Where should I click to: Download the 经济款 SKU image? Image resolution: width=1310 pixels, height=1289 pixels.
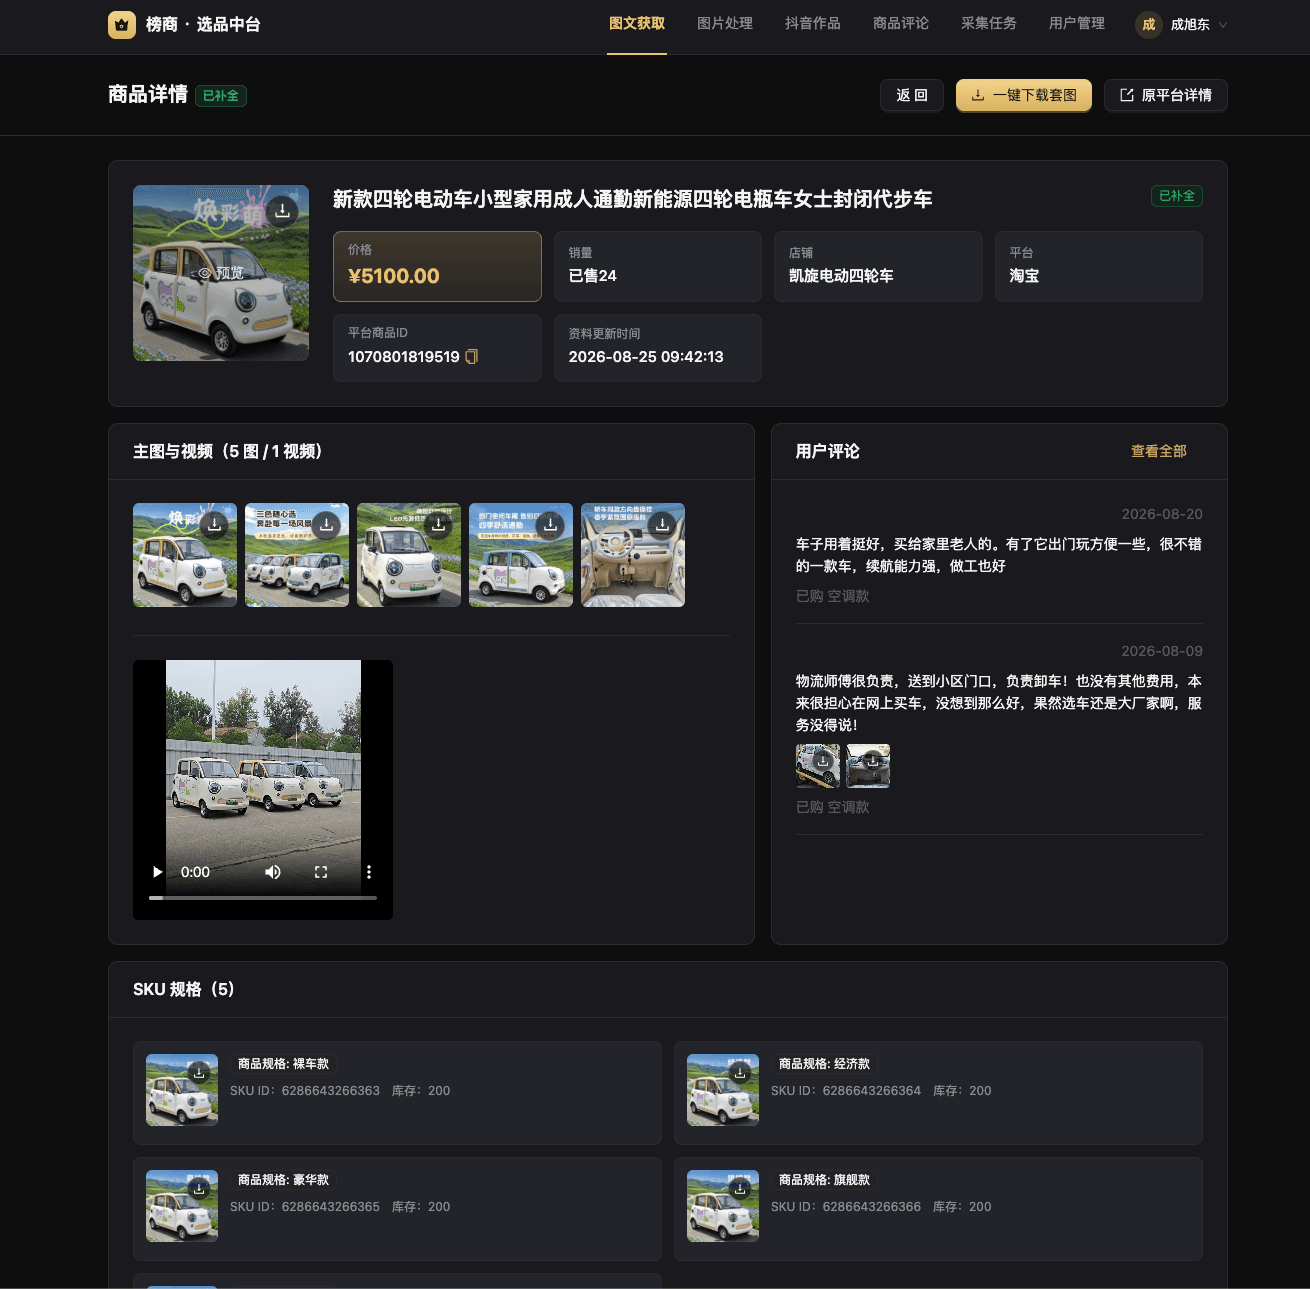pyautogui.click(x=740, y=1073)
